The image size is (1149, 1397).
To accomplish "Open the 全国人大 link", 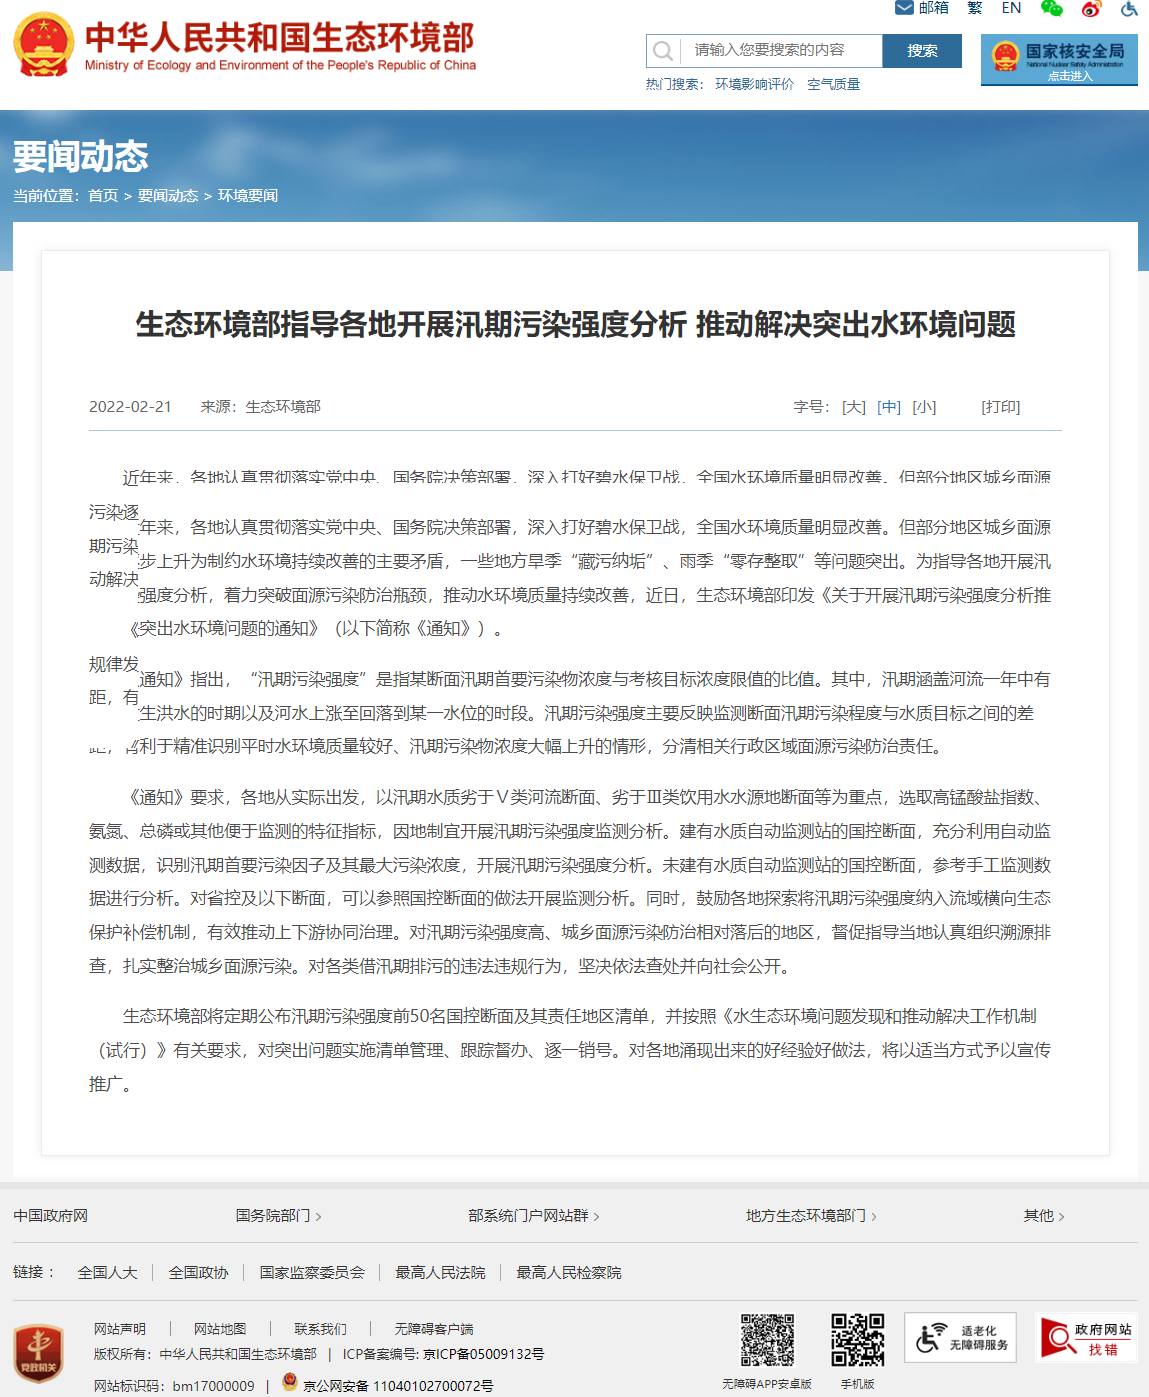I will click(x=108, y=1273).
